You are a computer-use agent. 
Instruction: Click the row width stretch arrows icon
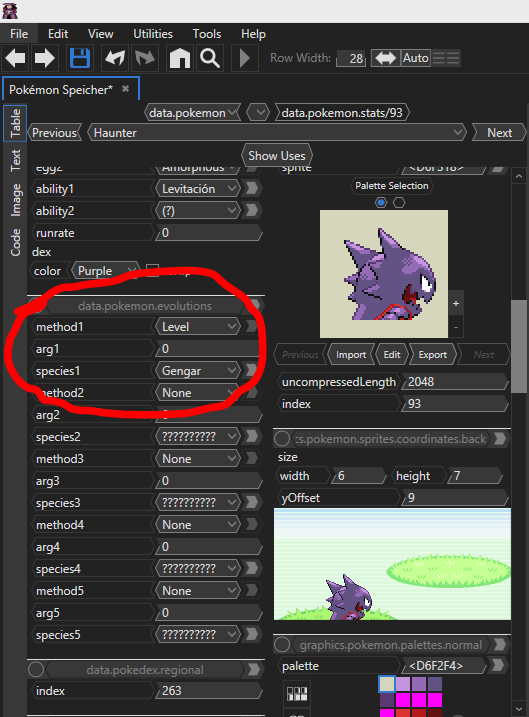click(x=385, y=58)
